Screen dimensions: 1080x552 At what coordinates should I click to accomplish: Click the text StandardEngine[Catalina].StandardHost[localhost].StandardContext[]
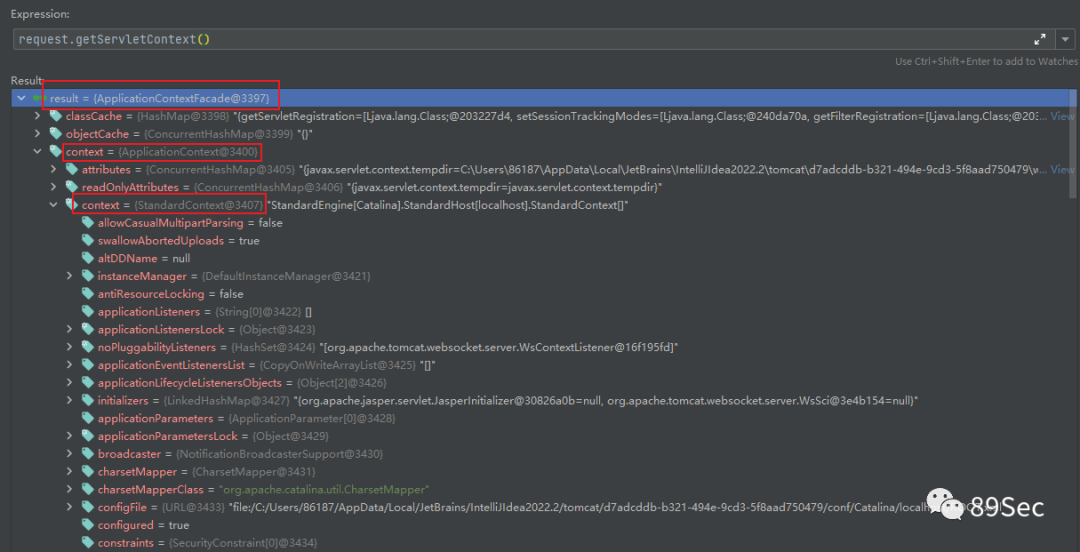pyautogui.click(x=448, y=205)
